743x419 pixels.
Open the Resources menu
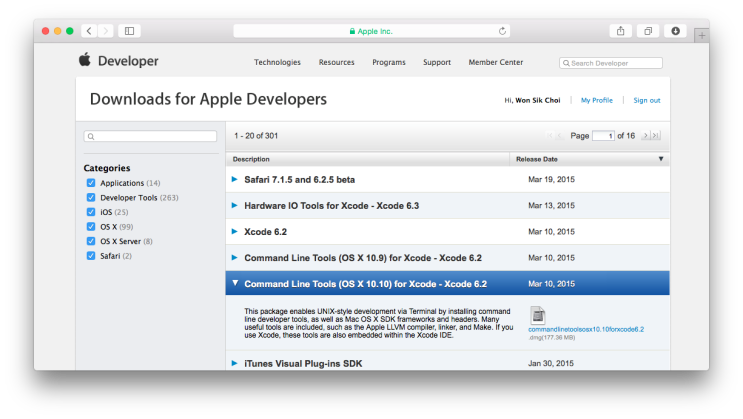[x=336, y=62]
